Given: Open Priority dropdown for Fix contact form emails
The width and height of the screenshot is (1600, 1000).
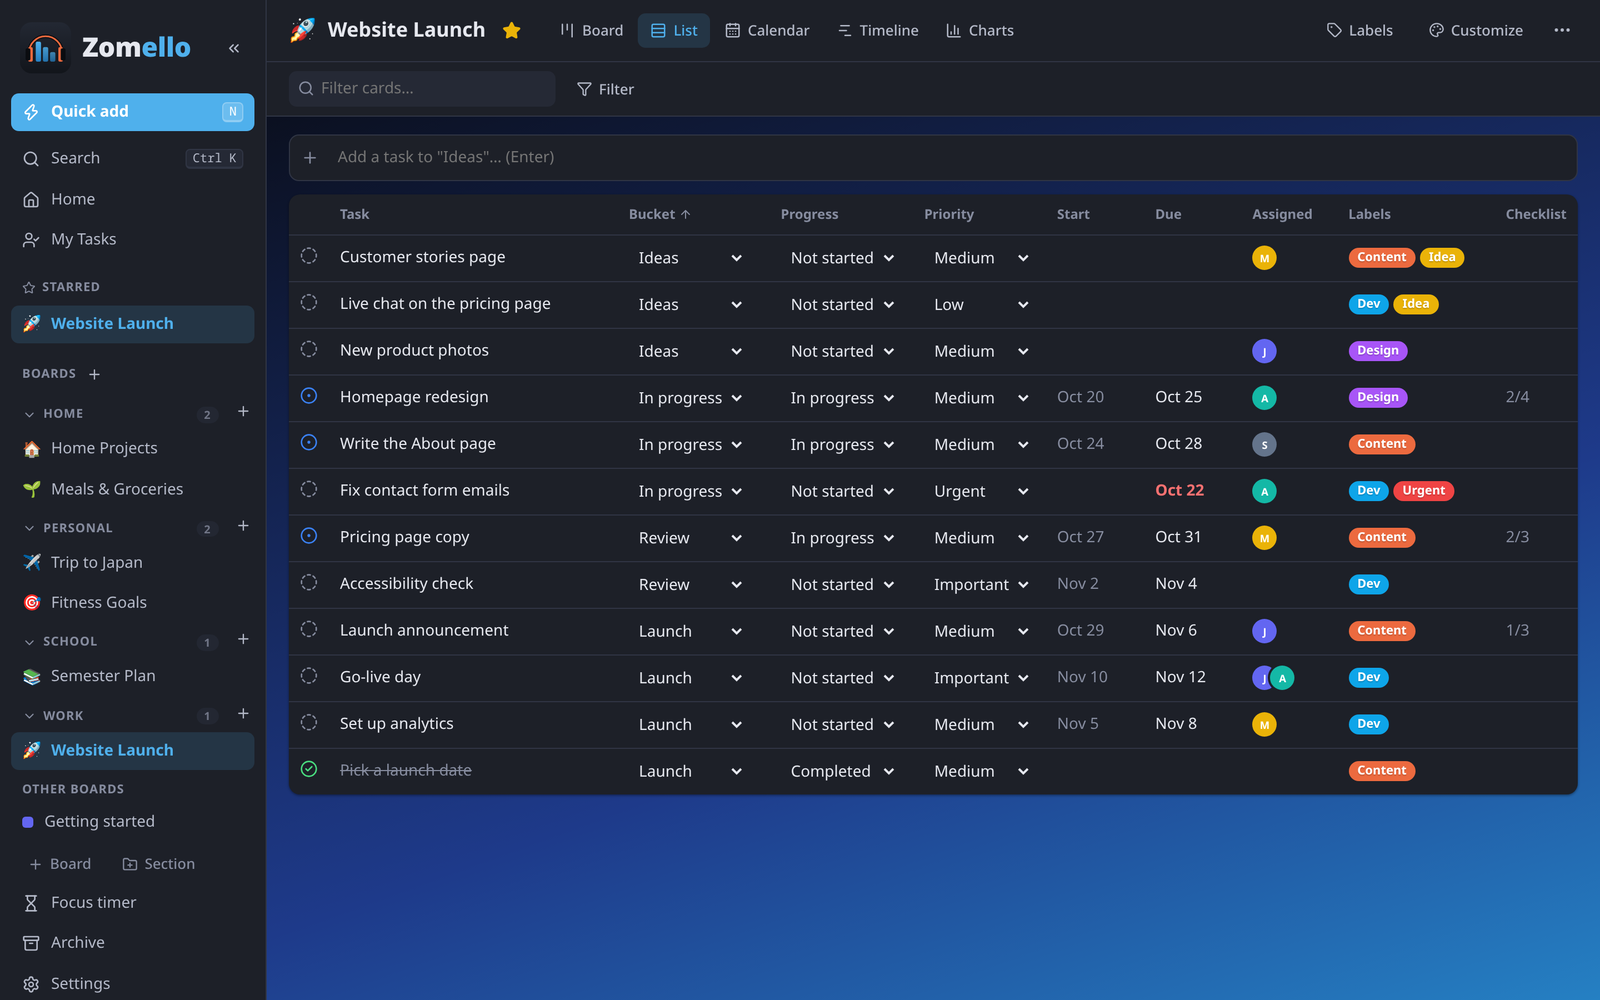Looking at the screenshot, I should [981, 491].
